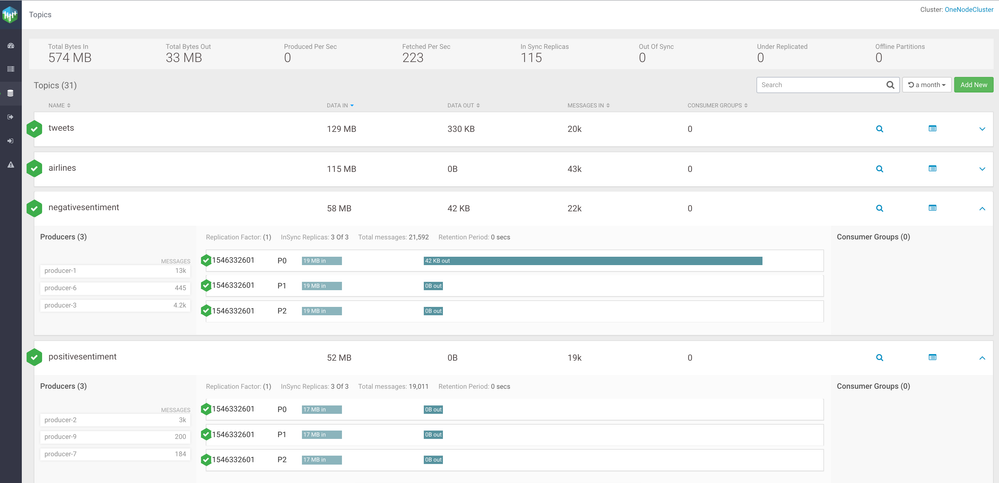Image resolution: width=999 pixels, height=483 pixels.
Task: Click positivesentiment P2 partition status check
Action: [x=206, y=460]
